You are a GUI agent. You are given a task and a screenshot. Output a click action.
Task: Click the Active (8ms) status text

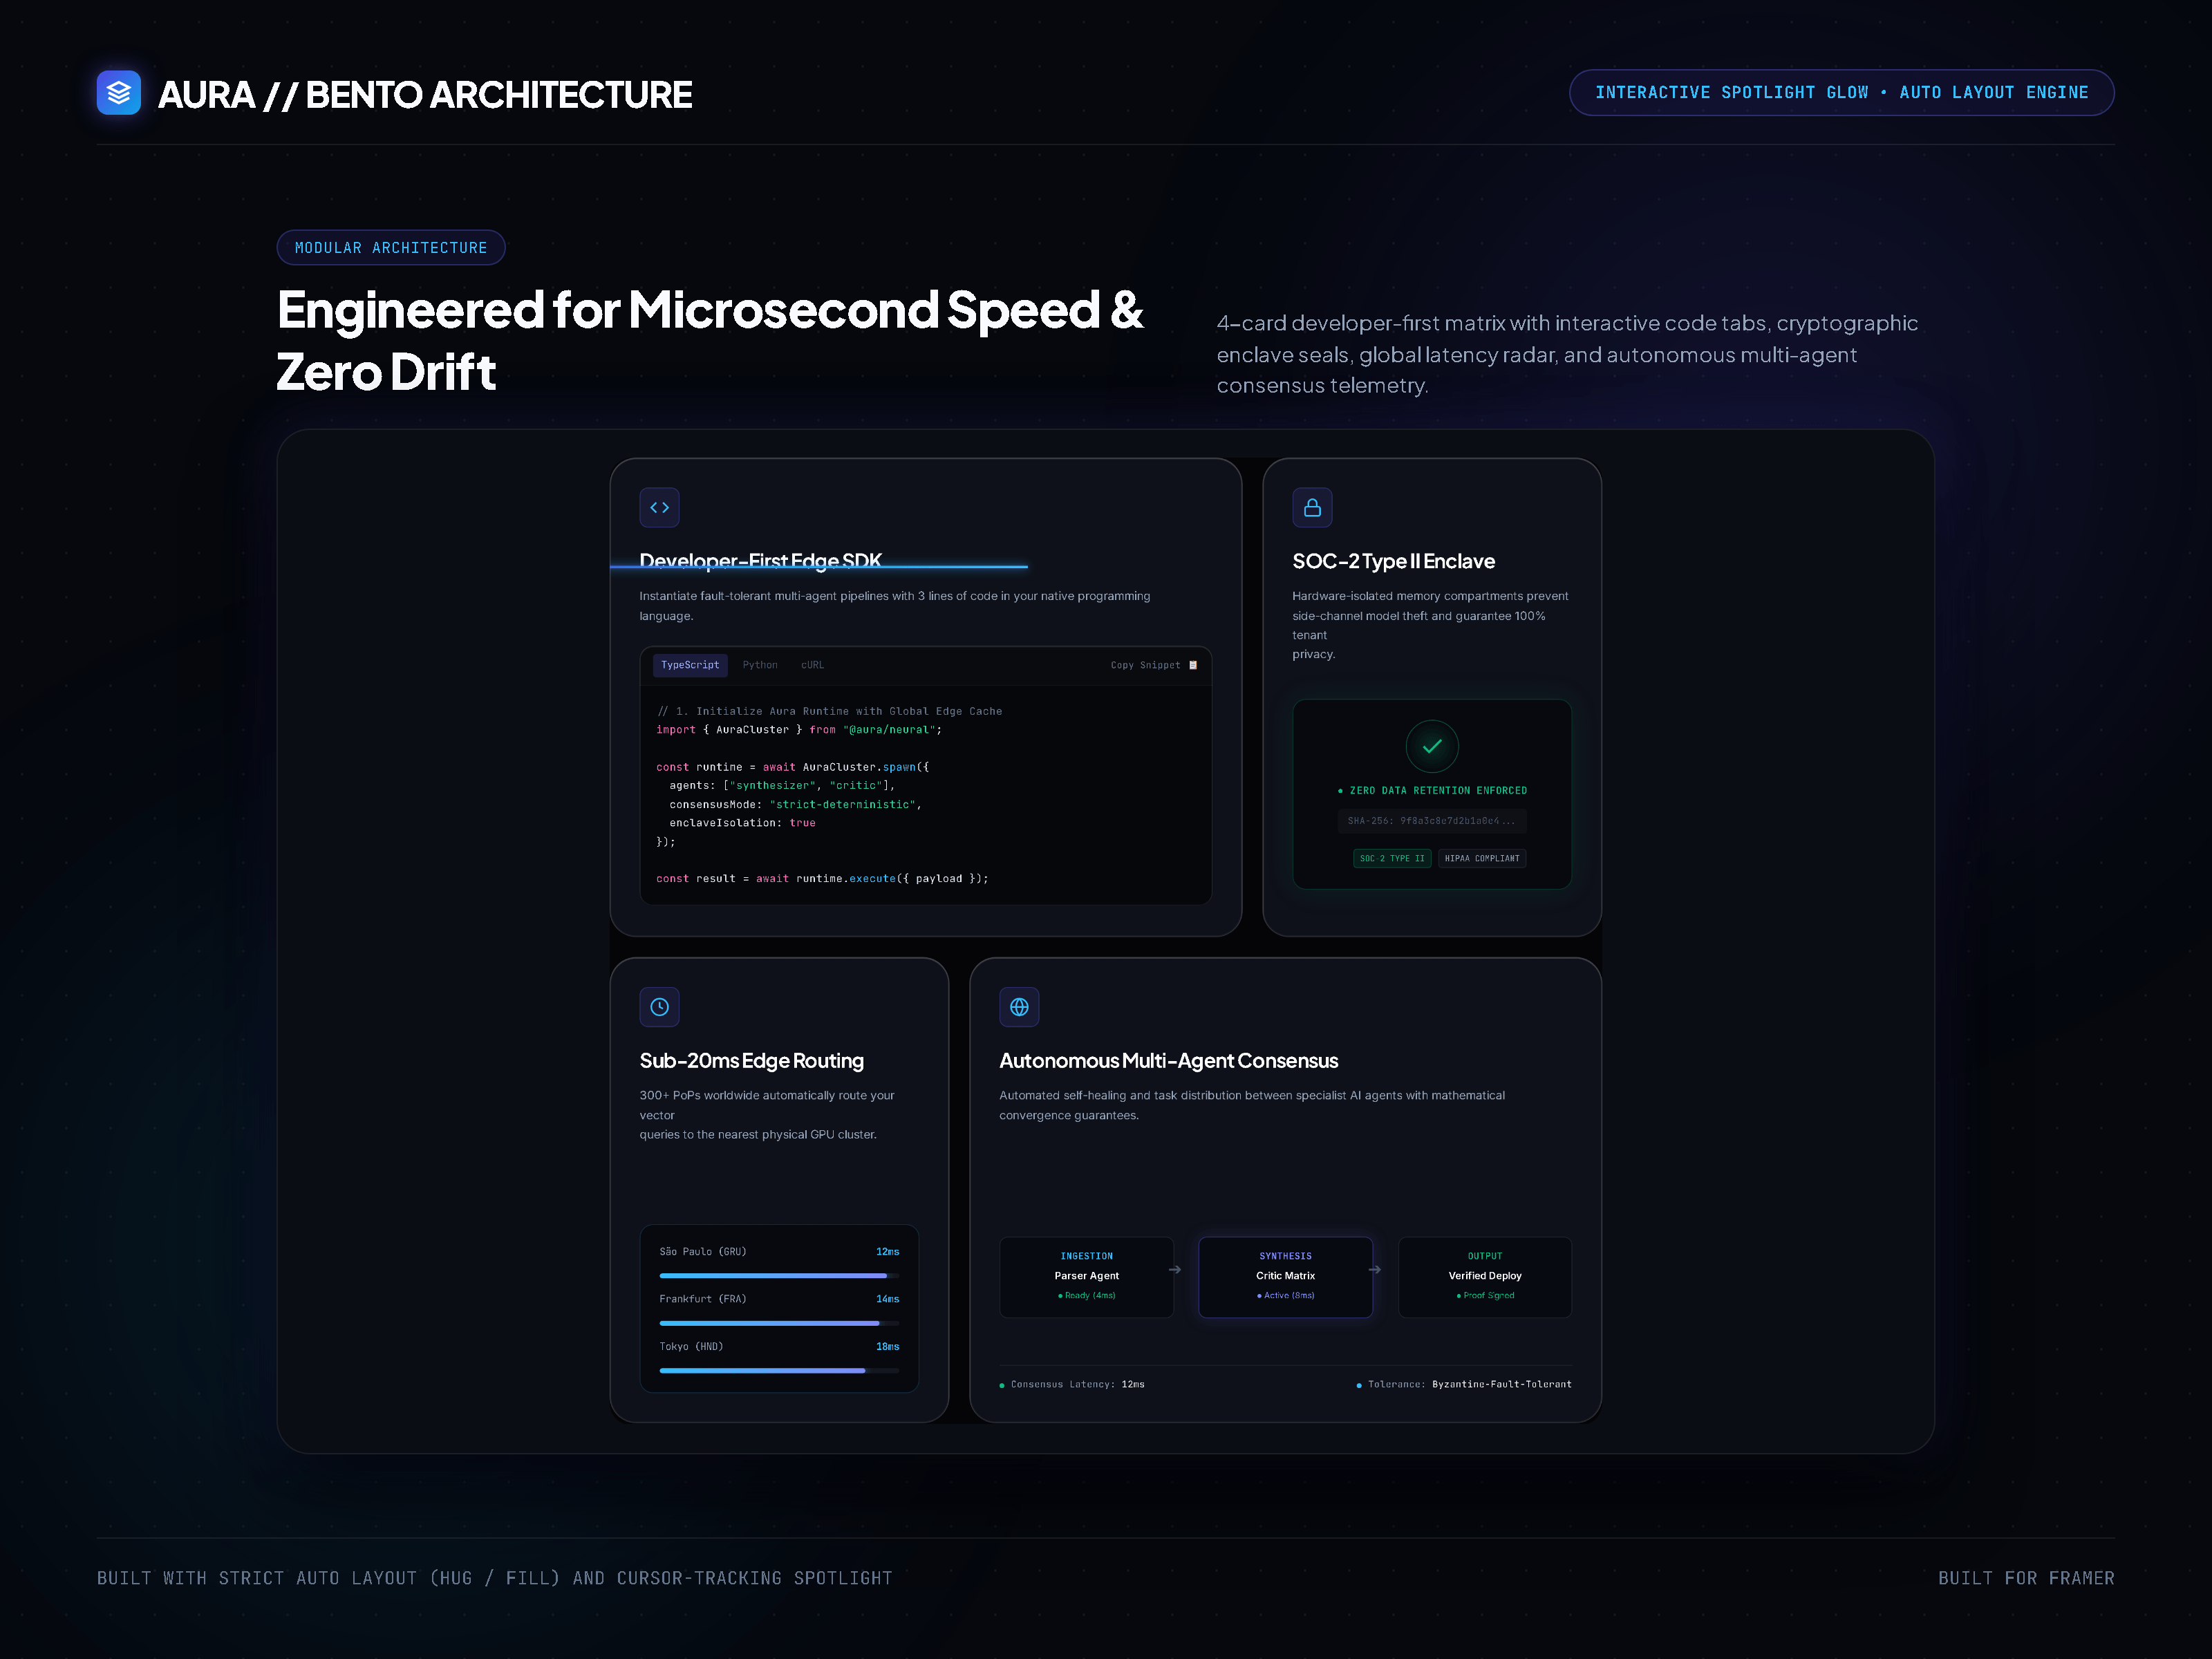point(1286,1295)
